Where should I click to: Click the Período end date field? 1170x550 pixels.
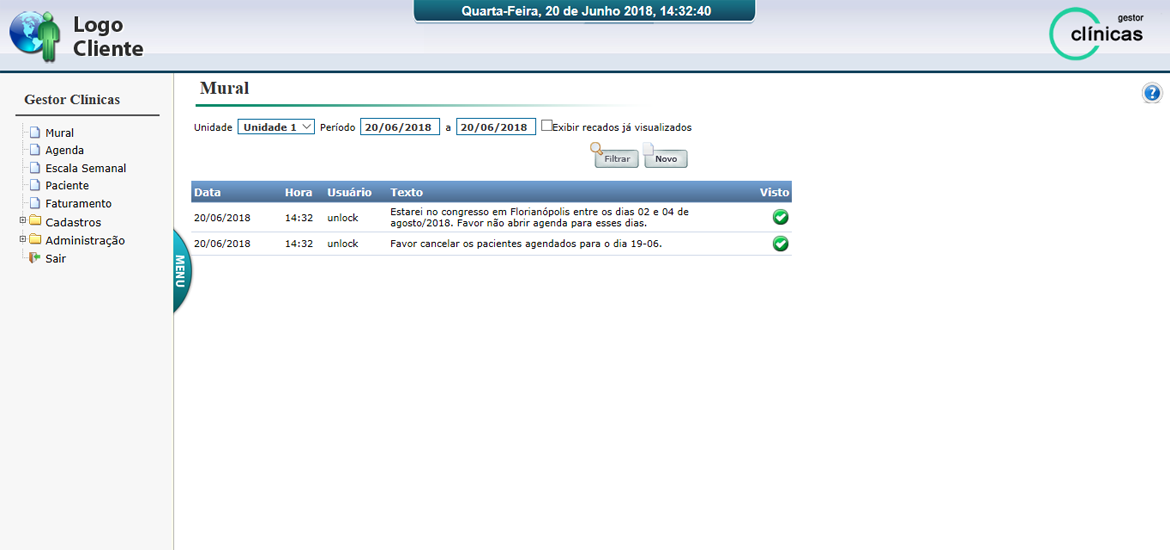[496, 127]
